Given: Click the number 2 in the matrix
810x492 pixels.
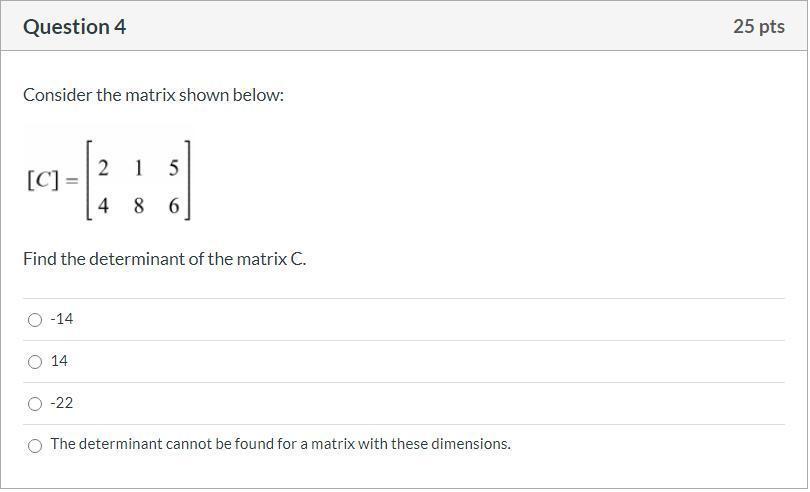Looking at the screenshot, I should coord(103,168).
